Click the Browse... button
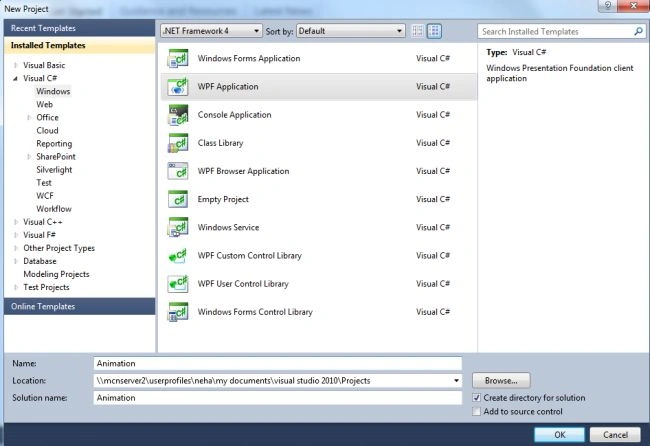 pos(501,381)
